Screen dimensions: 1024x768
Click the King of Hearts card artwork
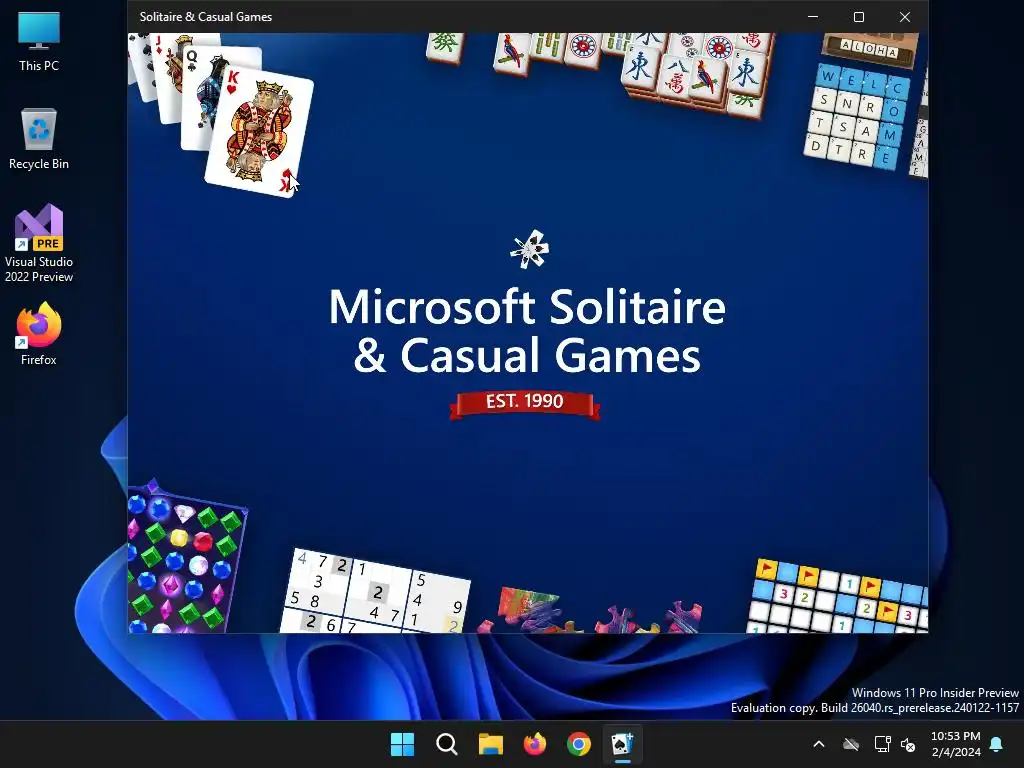[259, 131]
